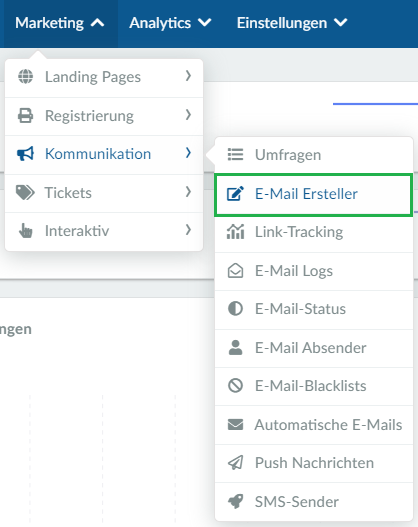Click the printer icon next to Registrierung
The image size is (418, 527).
[26, 115]
